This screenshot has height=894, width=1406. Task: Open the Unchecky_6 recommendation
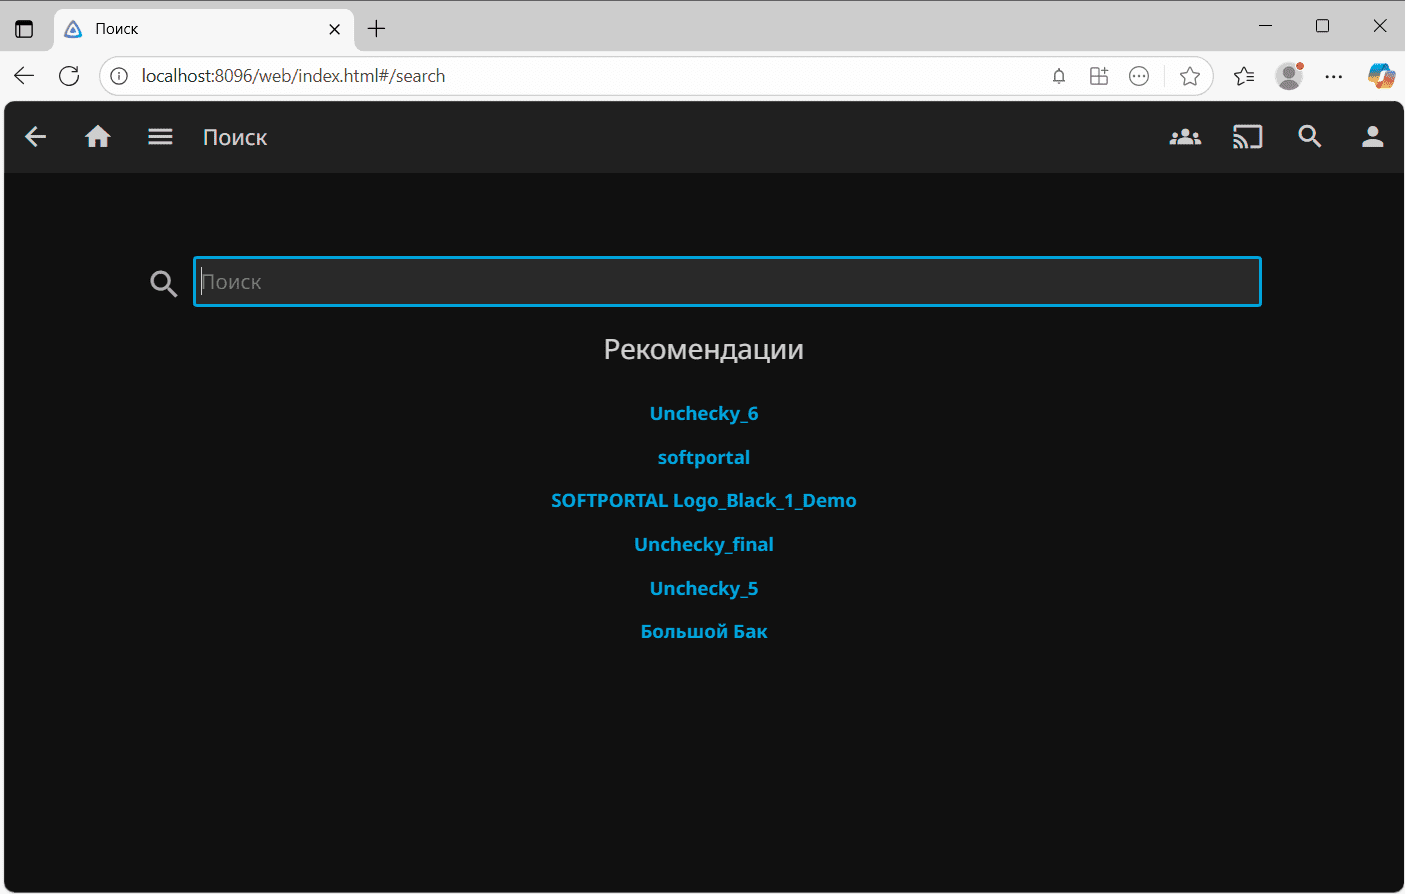704,414
